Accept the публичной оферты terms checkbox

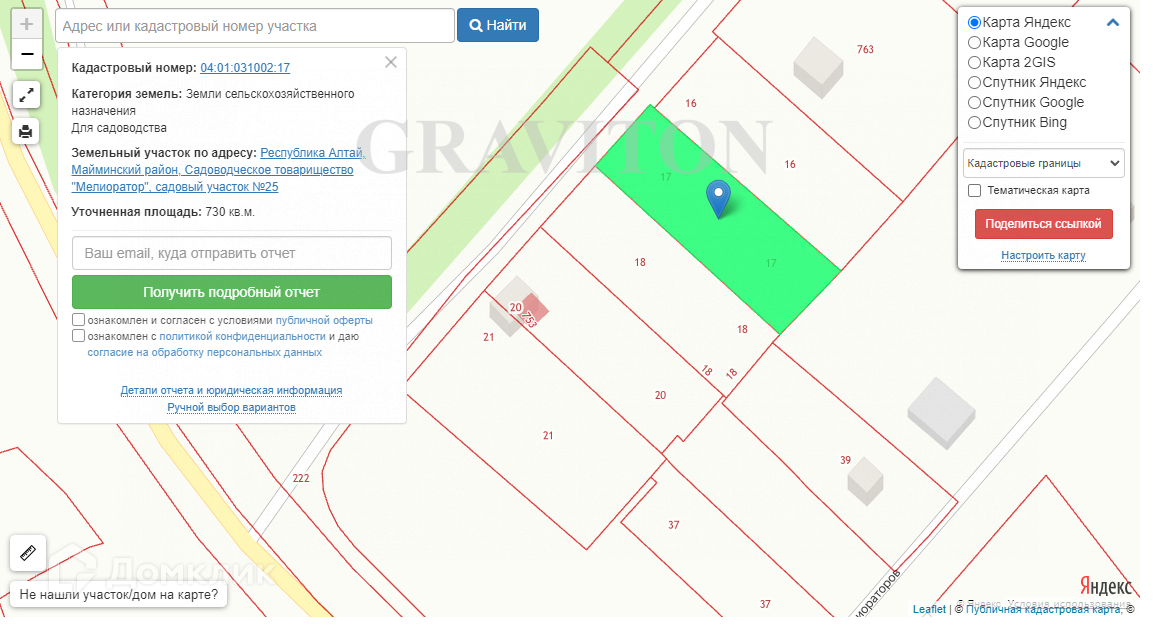click(79, 320)
